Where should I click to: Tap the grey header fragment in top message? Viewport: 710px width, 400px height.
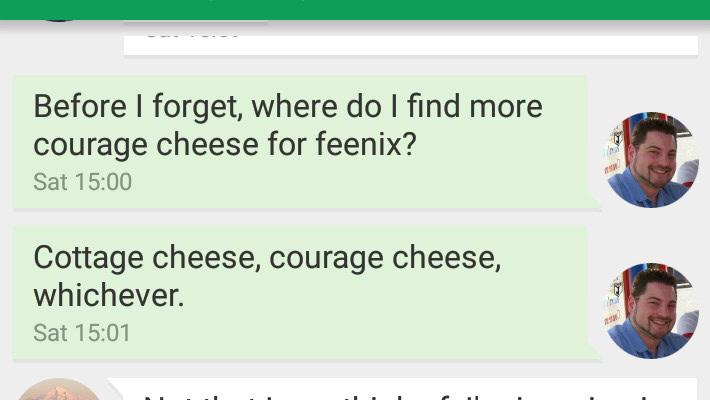click(196, 22)
